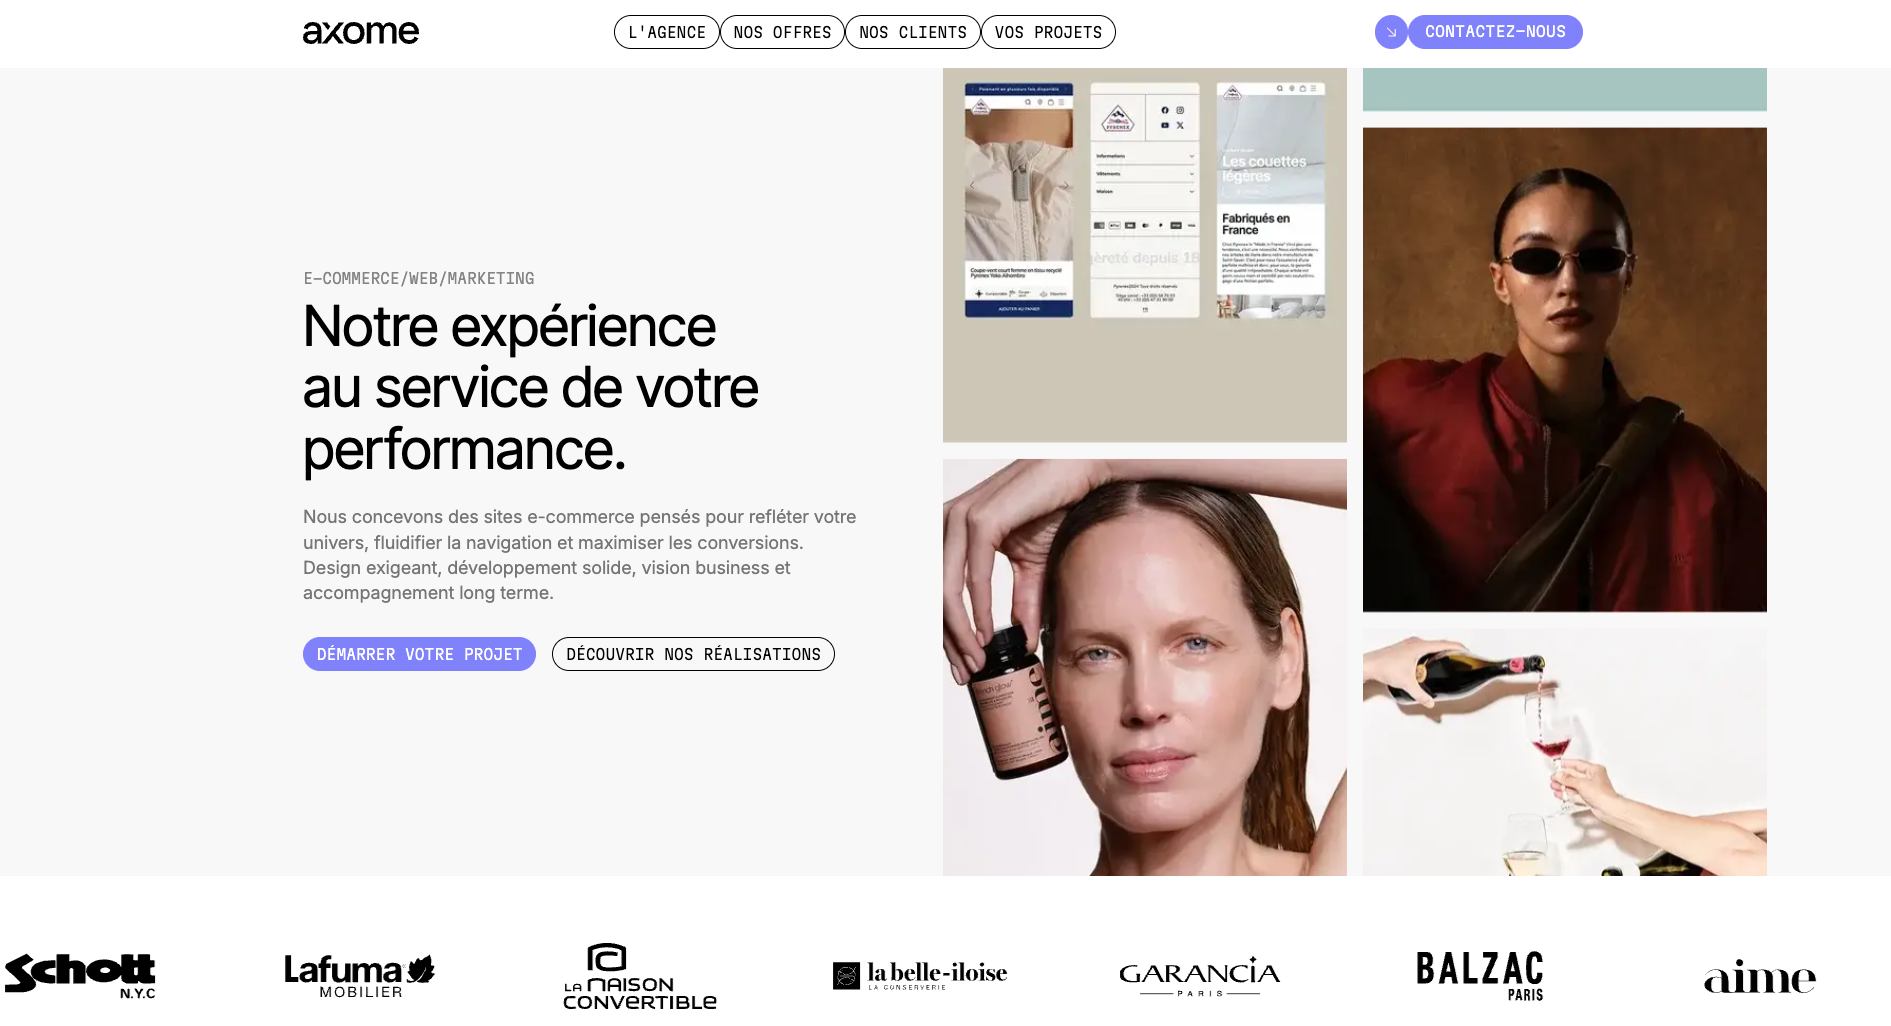Image resolution: width=1891 pixels, height=1026 pixels.
Task: Open the NOS OFFRES menu
Action: 782,32
